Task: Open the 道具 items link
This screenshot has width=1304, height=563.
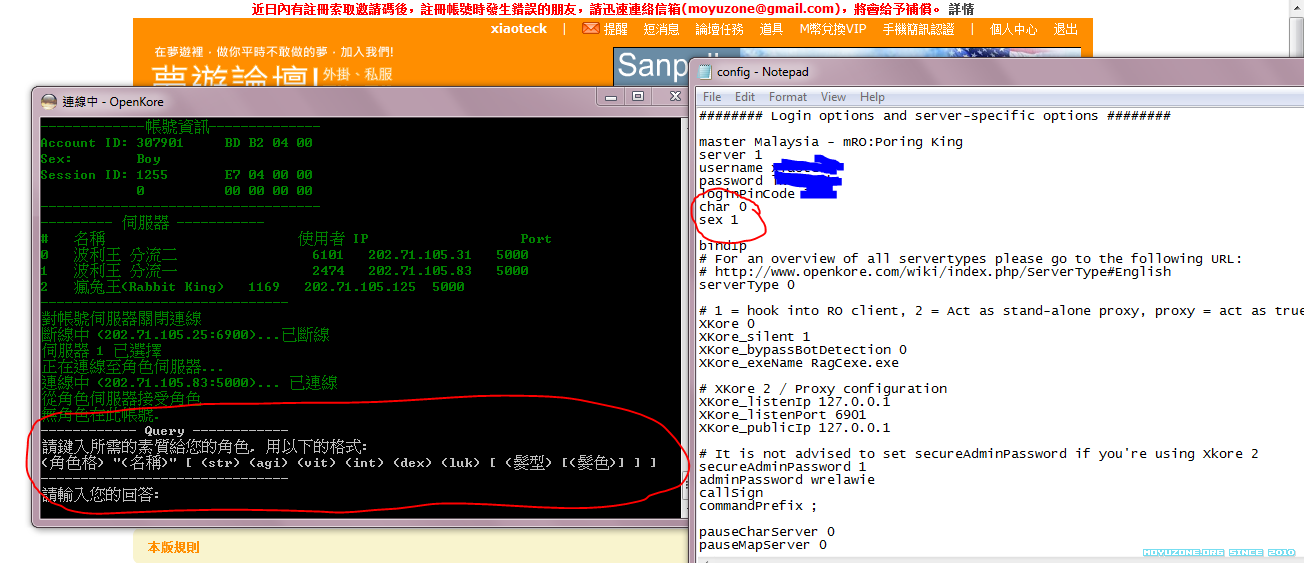Action: (x=771, y=29)
